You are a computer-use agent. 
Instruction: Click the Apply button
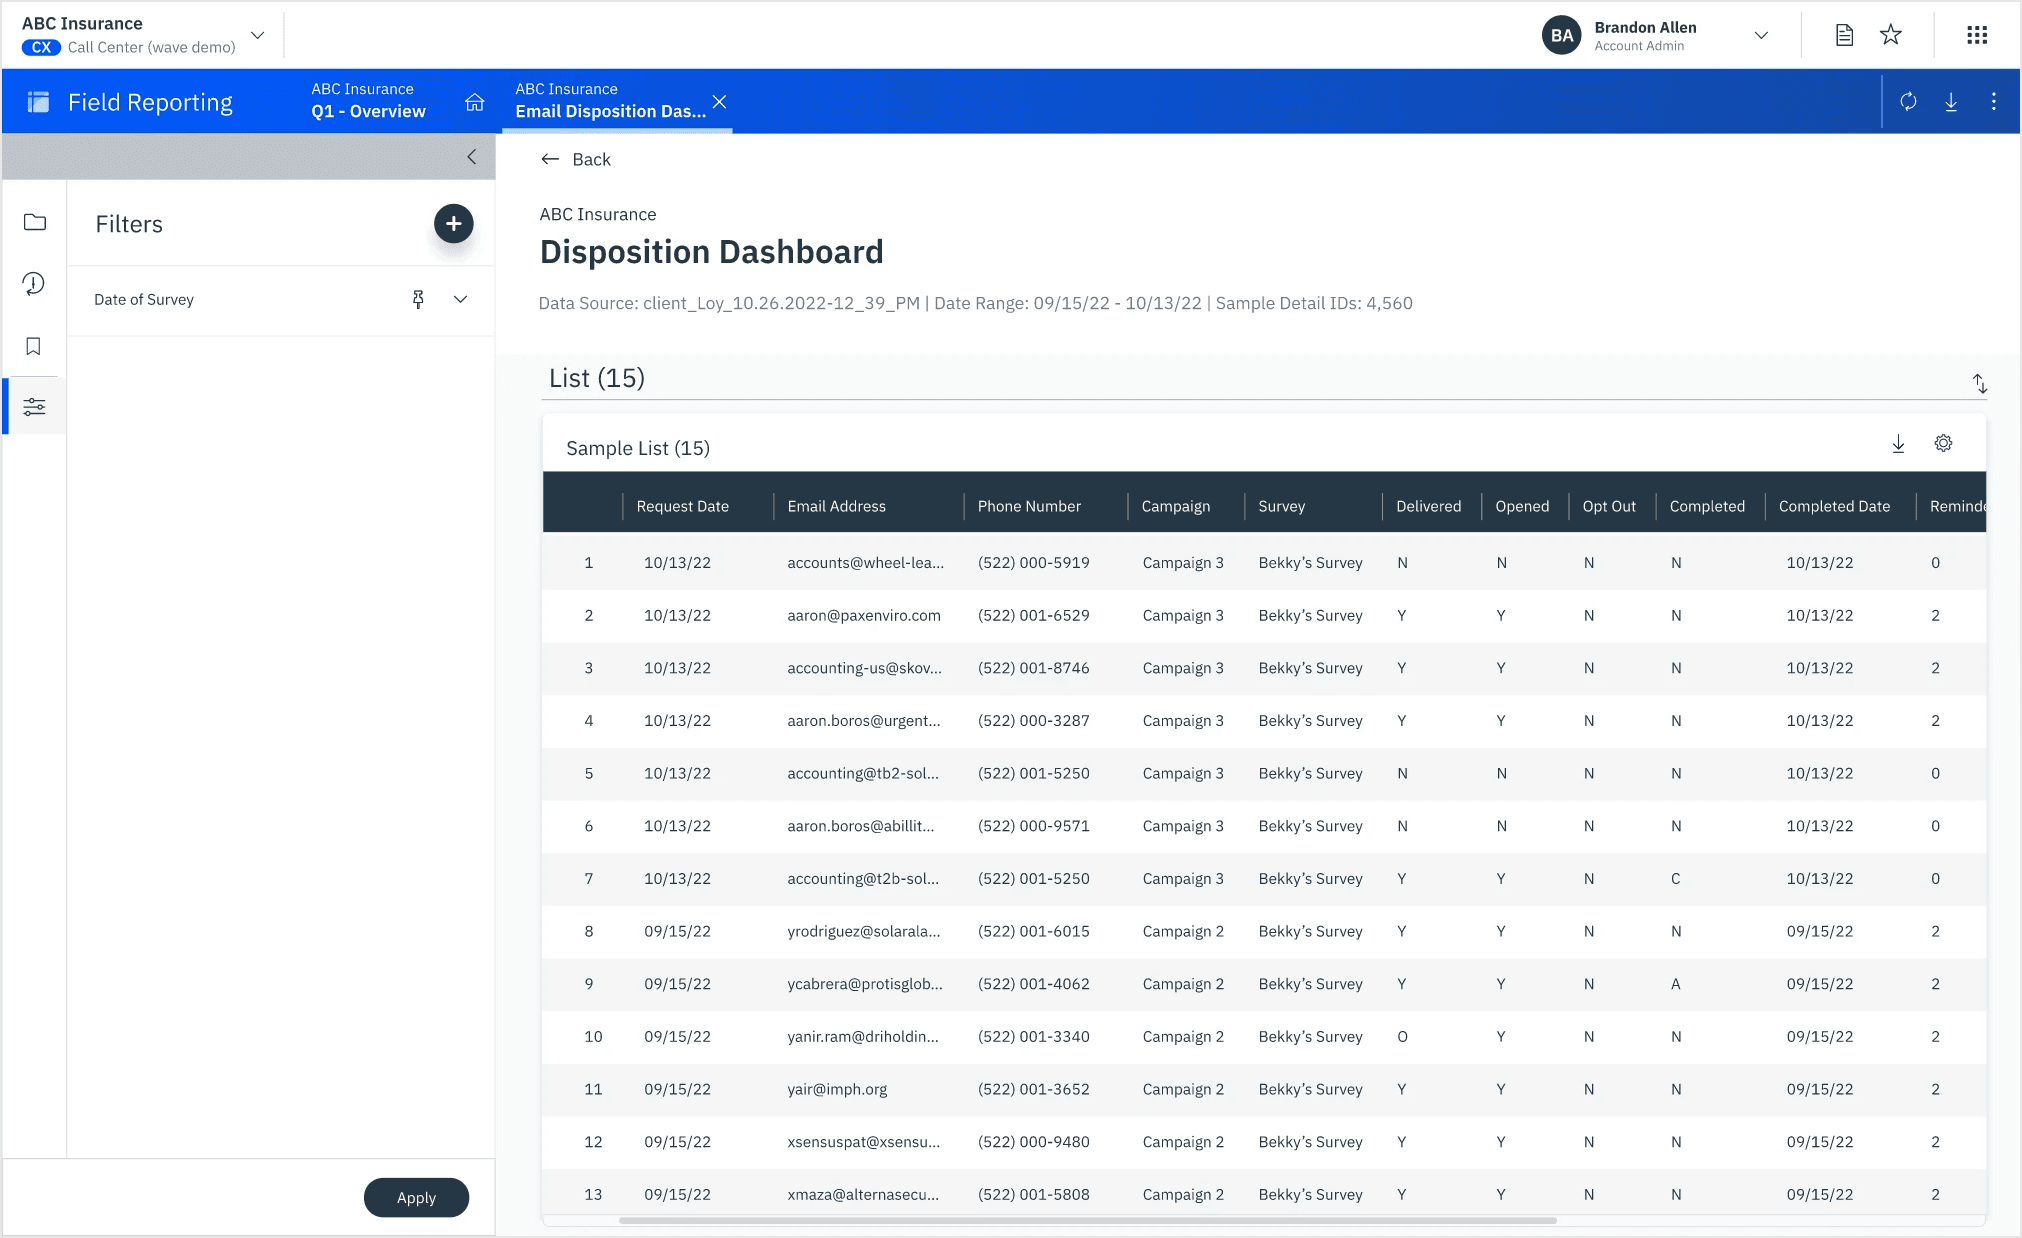(x=416, y=1197)
